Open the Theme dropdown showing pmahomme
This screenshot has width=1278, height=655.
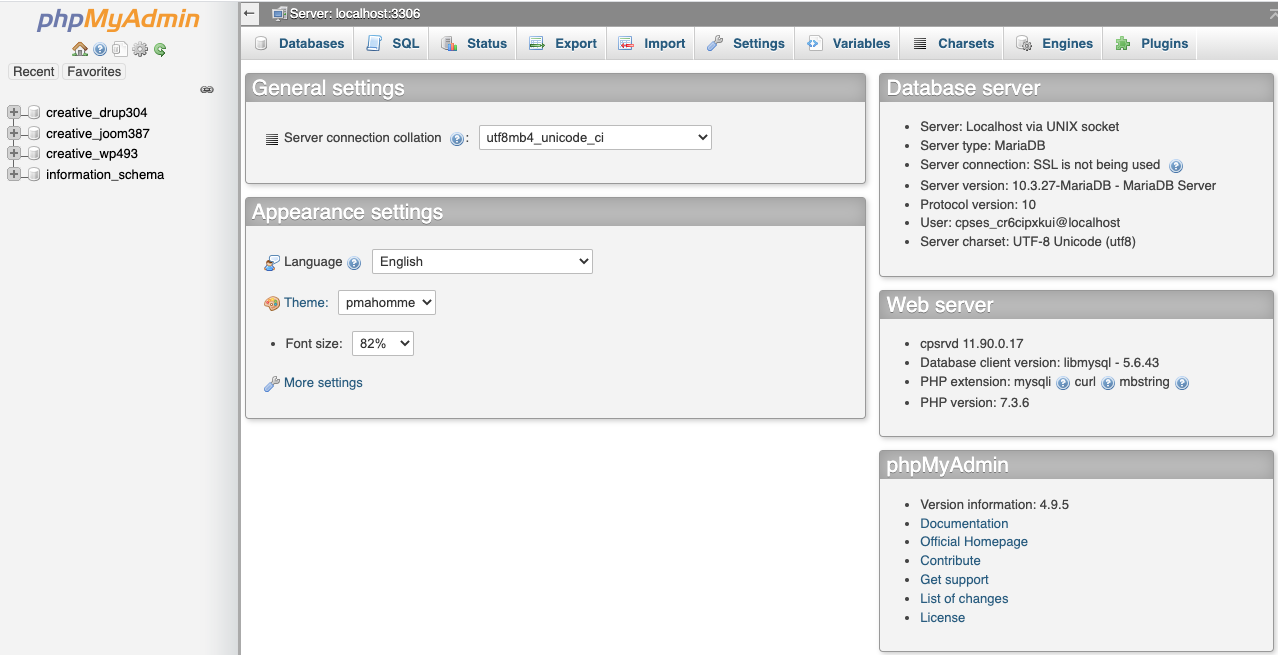(x=386, y=303)
